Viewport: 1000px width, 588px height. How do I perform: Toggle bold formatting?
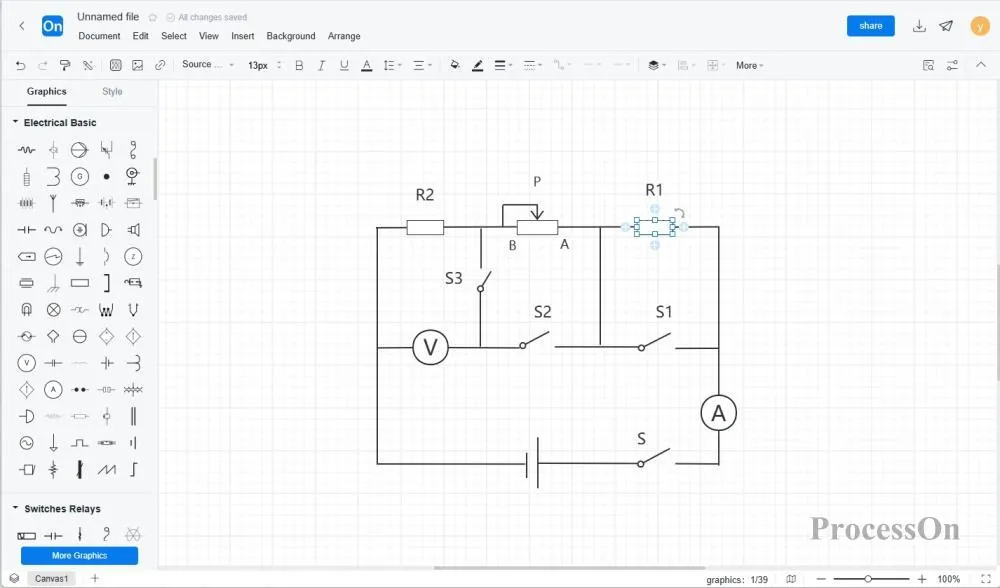298,65
